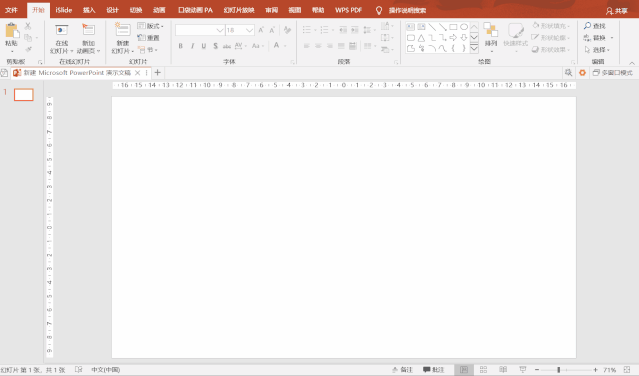Click the orange settings gear icon
The height and width of the screenshot is (376, 639).
pyautogui.click(x=582, y=73)
